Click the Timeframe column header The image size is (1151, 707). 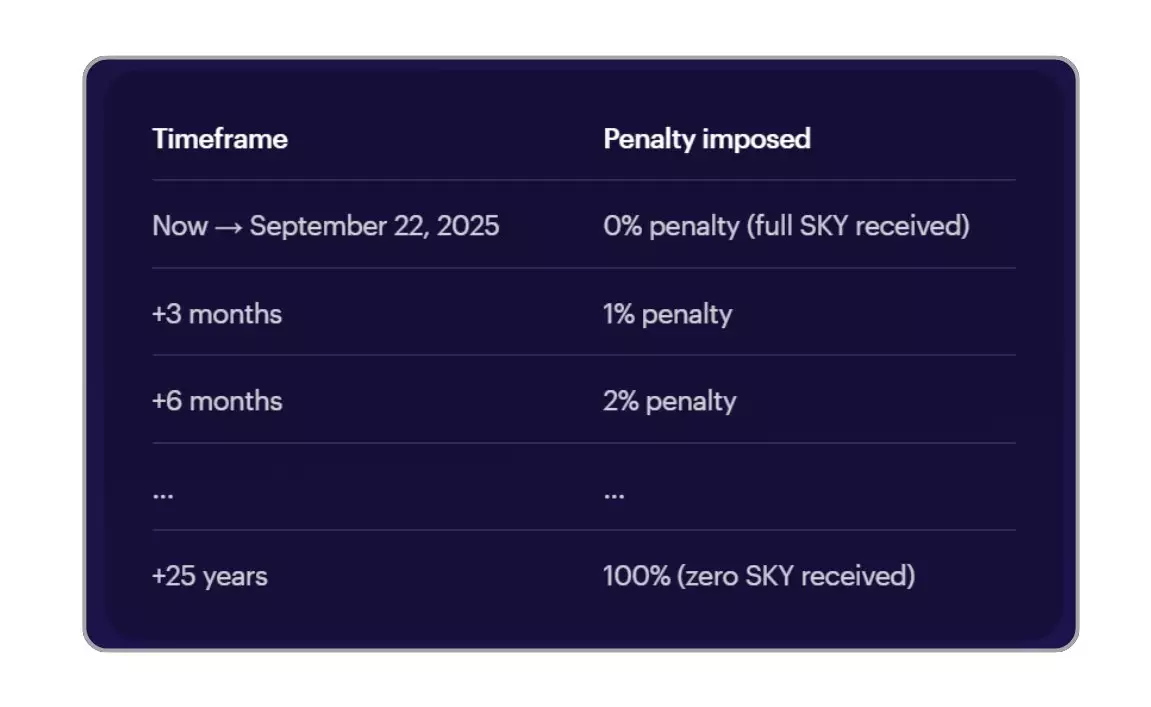click(x=219, y=139)
